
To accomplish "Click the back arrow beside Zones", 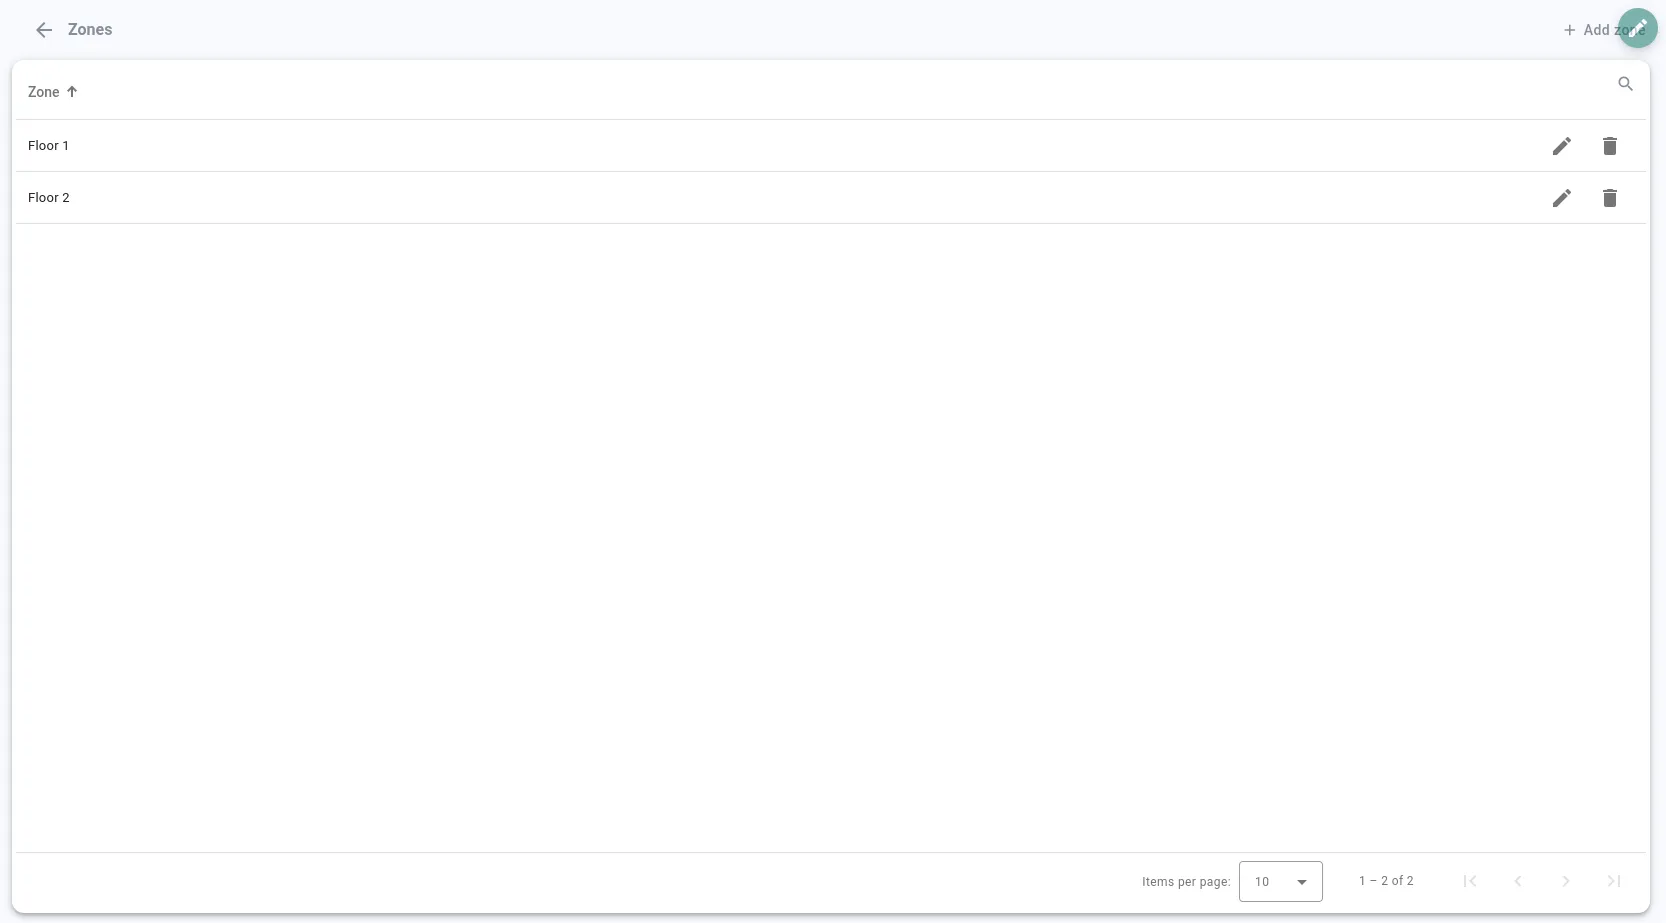I will click(x=44, y=30).
